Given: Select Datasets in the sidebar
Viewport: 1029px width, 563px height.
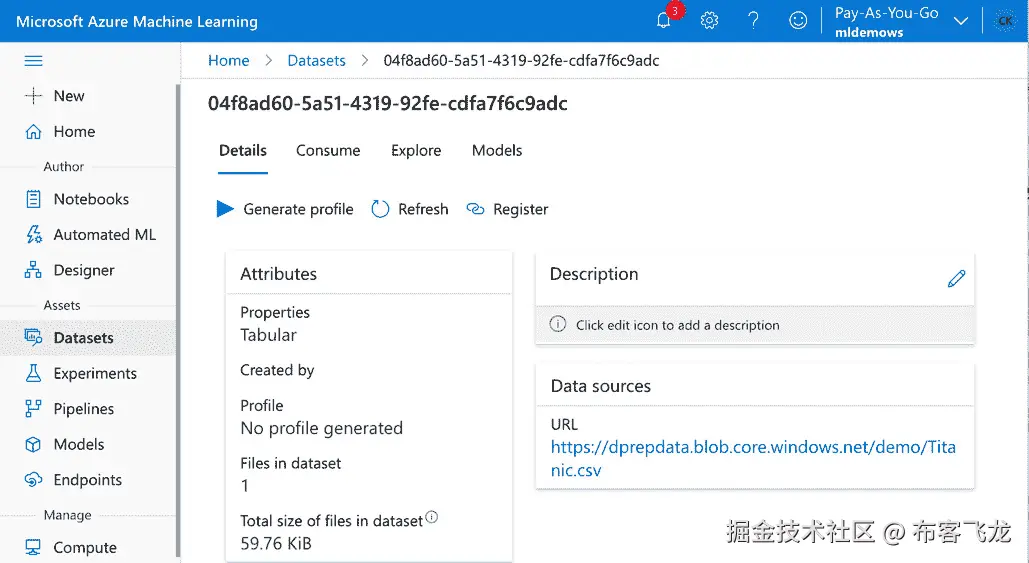Looking at the screenshot, I should click(x=88, y=337).
